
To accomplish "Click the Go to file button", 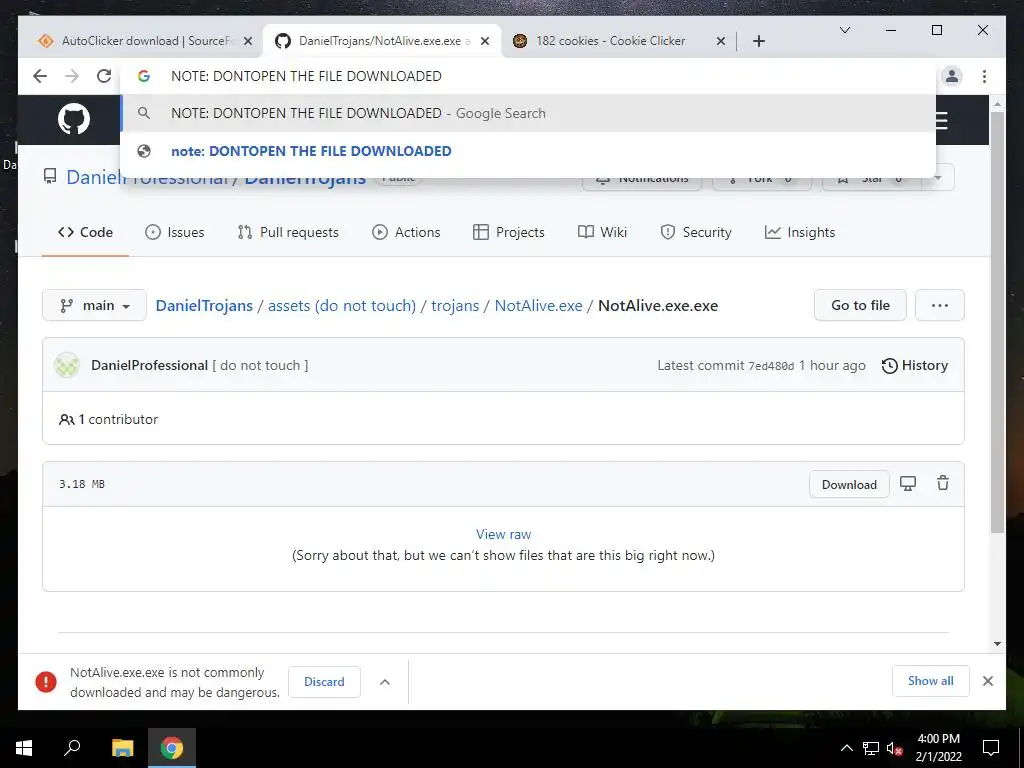I will [860, 305].
